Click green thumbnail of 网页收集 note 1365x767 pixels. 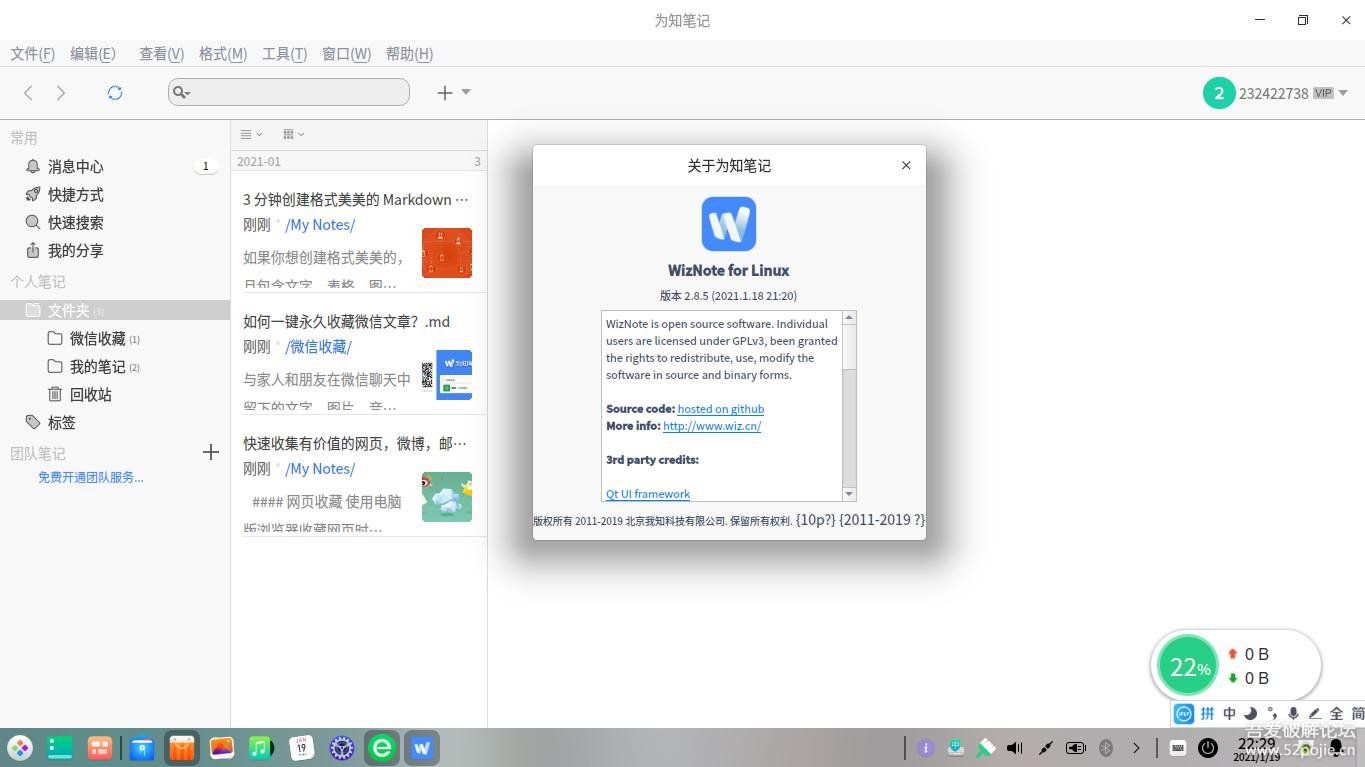[447, 497]
